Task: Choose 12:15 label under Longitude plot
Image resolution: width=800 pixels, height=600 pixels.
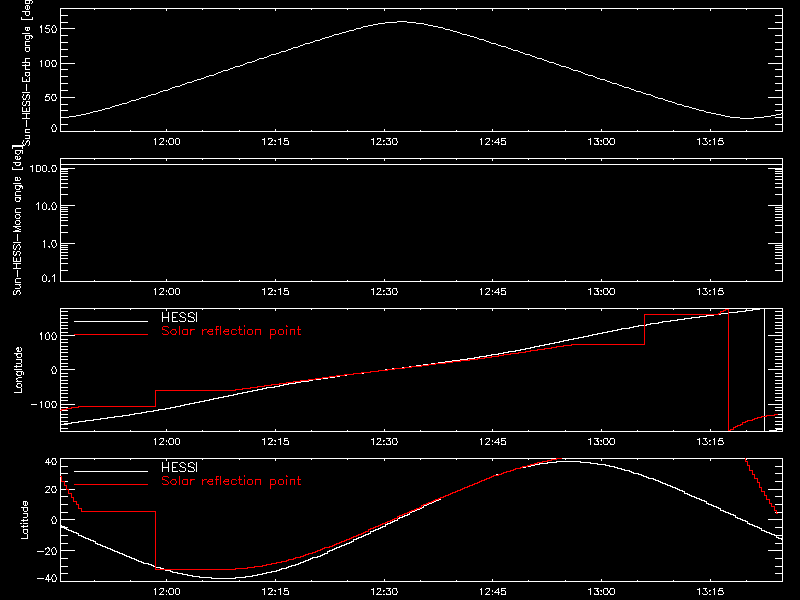Action: [x=275, y=441]
